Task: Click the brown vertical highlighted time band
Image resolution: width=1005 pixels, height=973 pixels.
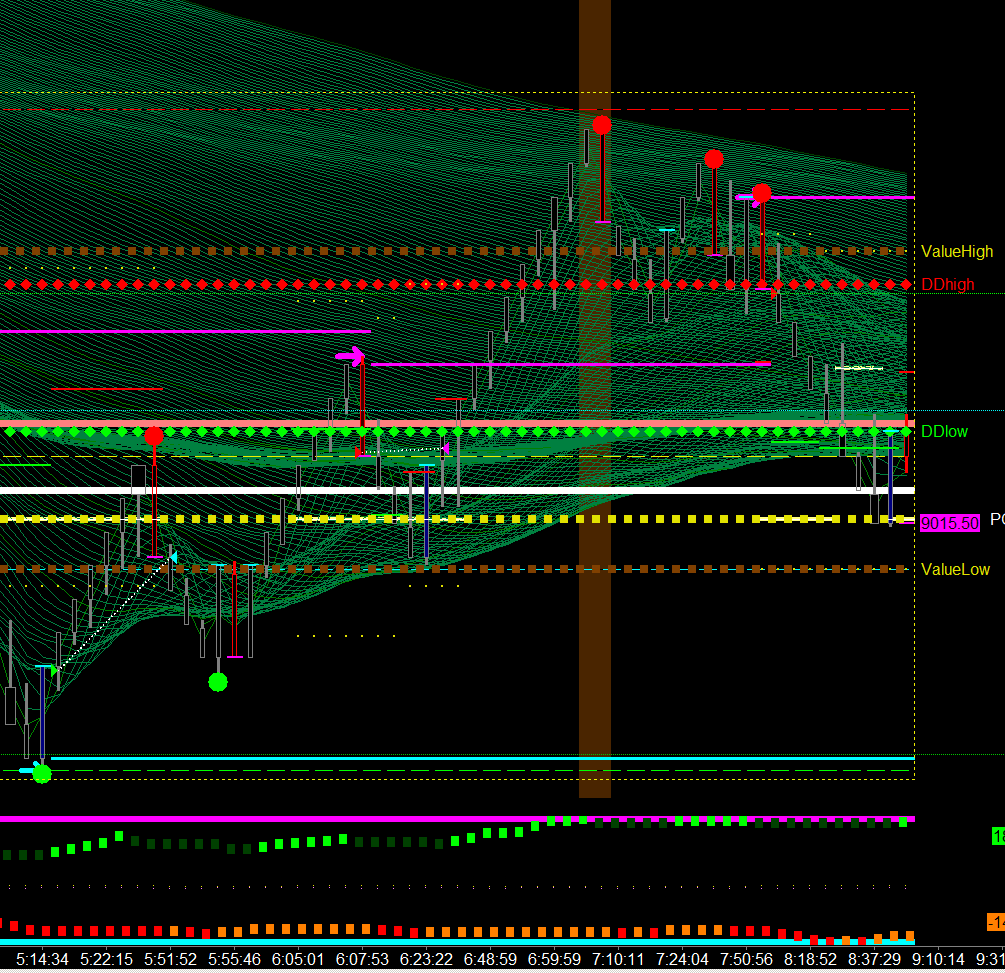Action: (595, 399)
